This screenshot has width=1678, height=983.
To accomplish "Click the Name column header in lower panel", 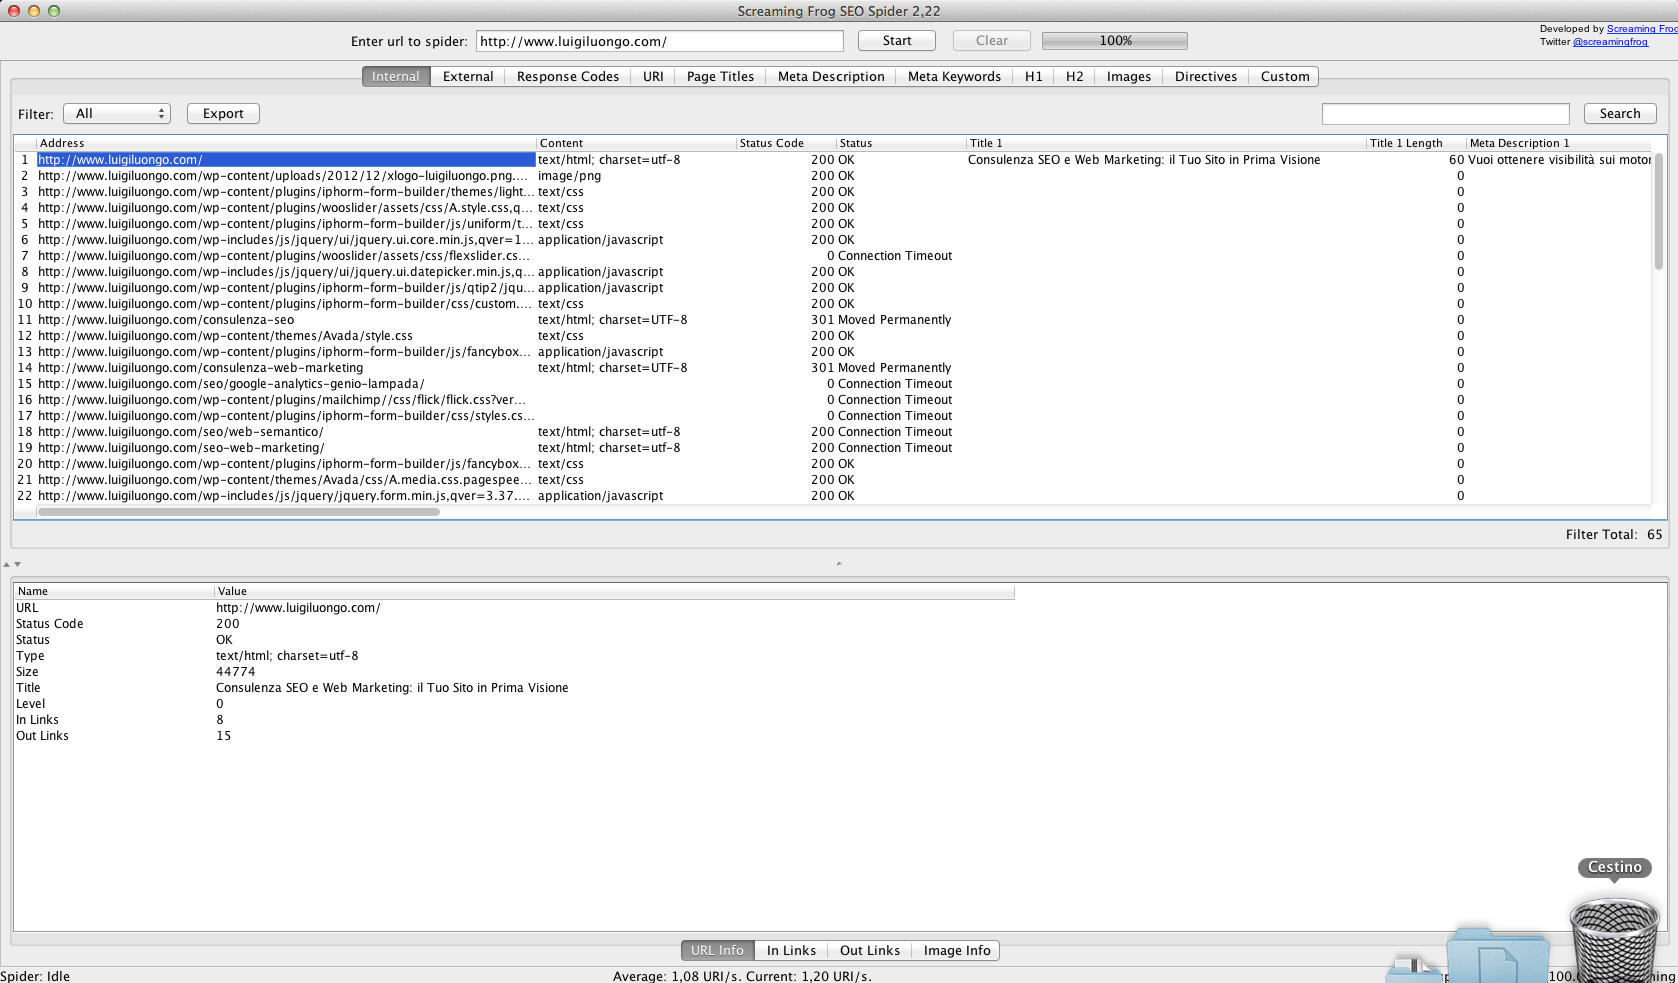I will pyautogui.click(x=114, y=591).
